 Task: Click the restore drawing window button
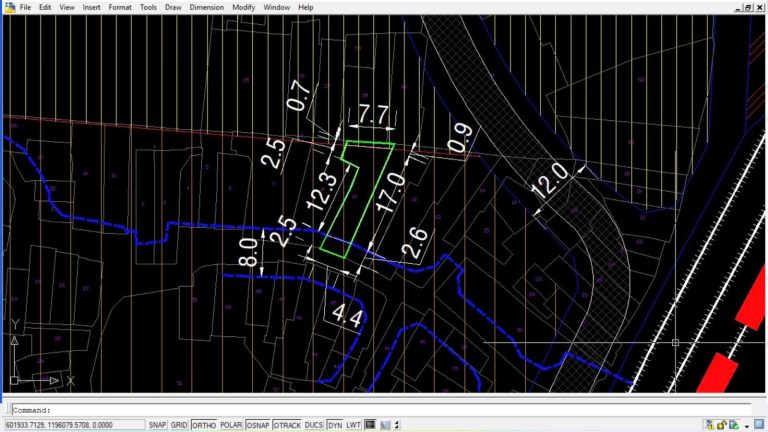[747, 7]
